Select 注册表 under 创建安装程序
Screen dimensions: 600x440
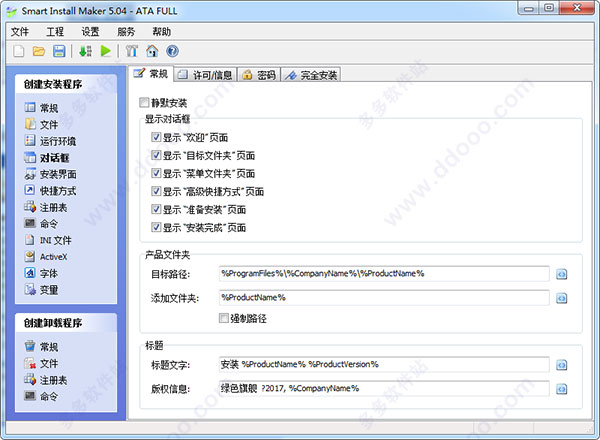pyautogui.click(x=46, y=207)
